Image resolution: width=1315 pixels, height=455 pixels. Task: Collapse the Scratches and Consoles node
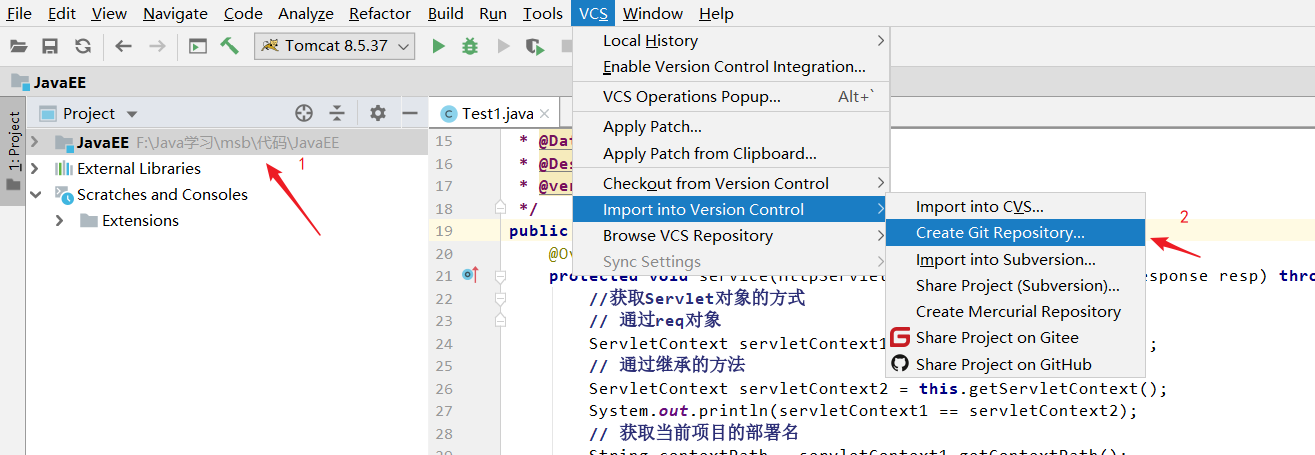[x=35, y=194]
